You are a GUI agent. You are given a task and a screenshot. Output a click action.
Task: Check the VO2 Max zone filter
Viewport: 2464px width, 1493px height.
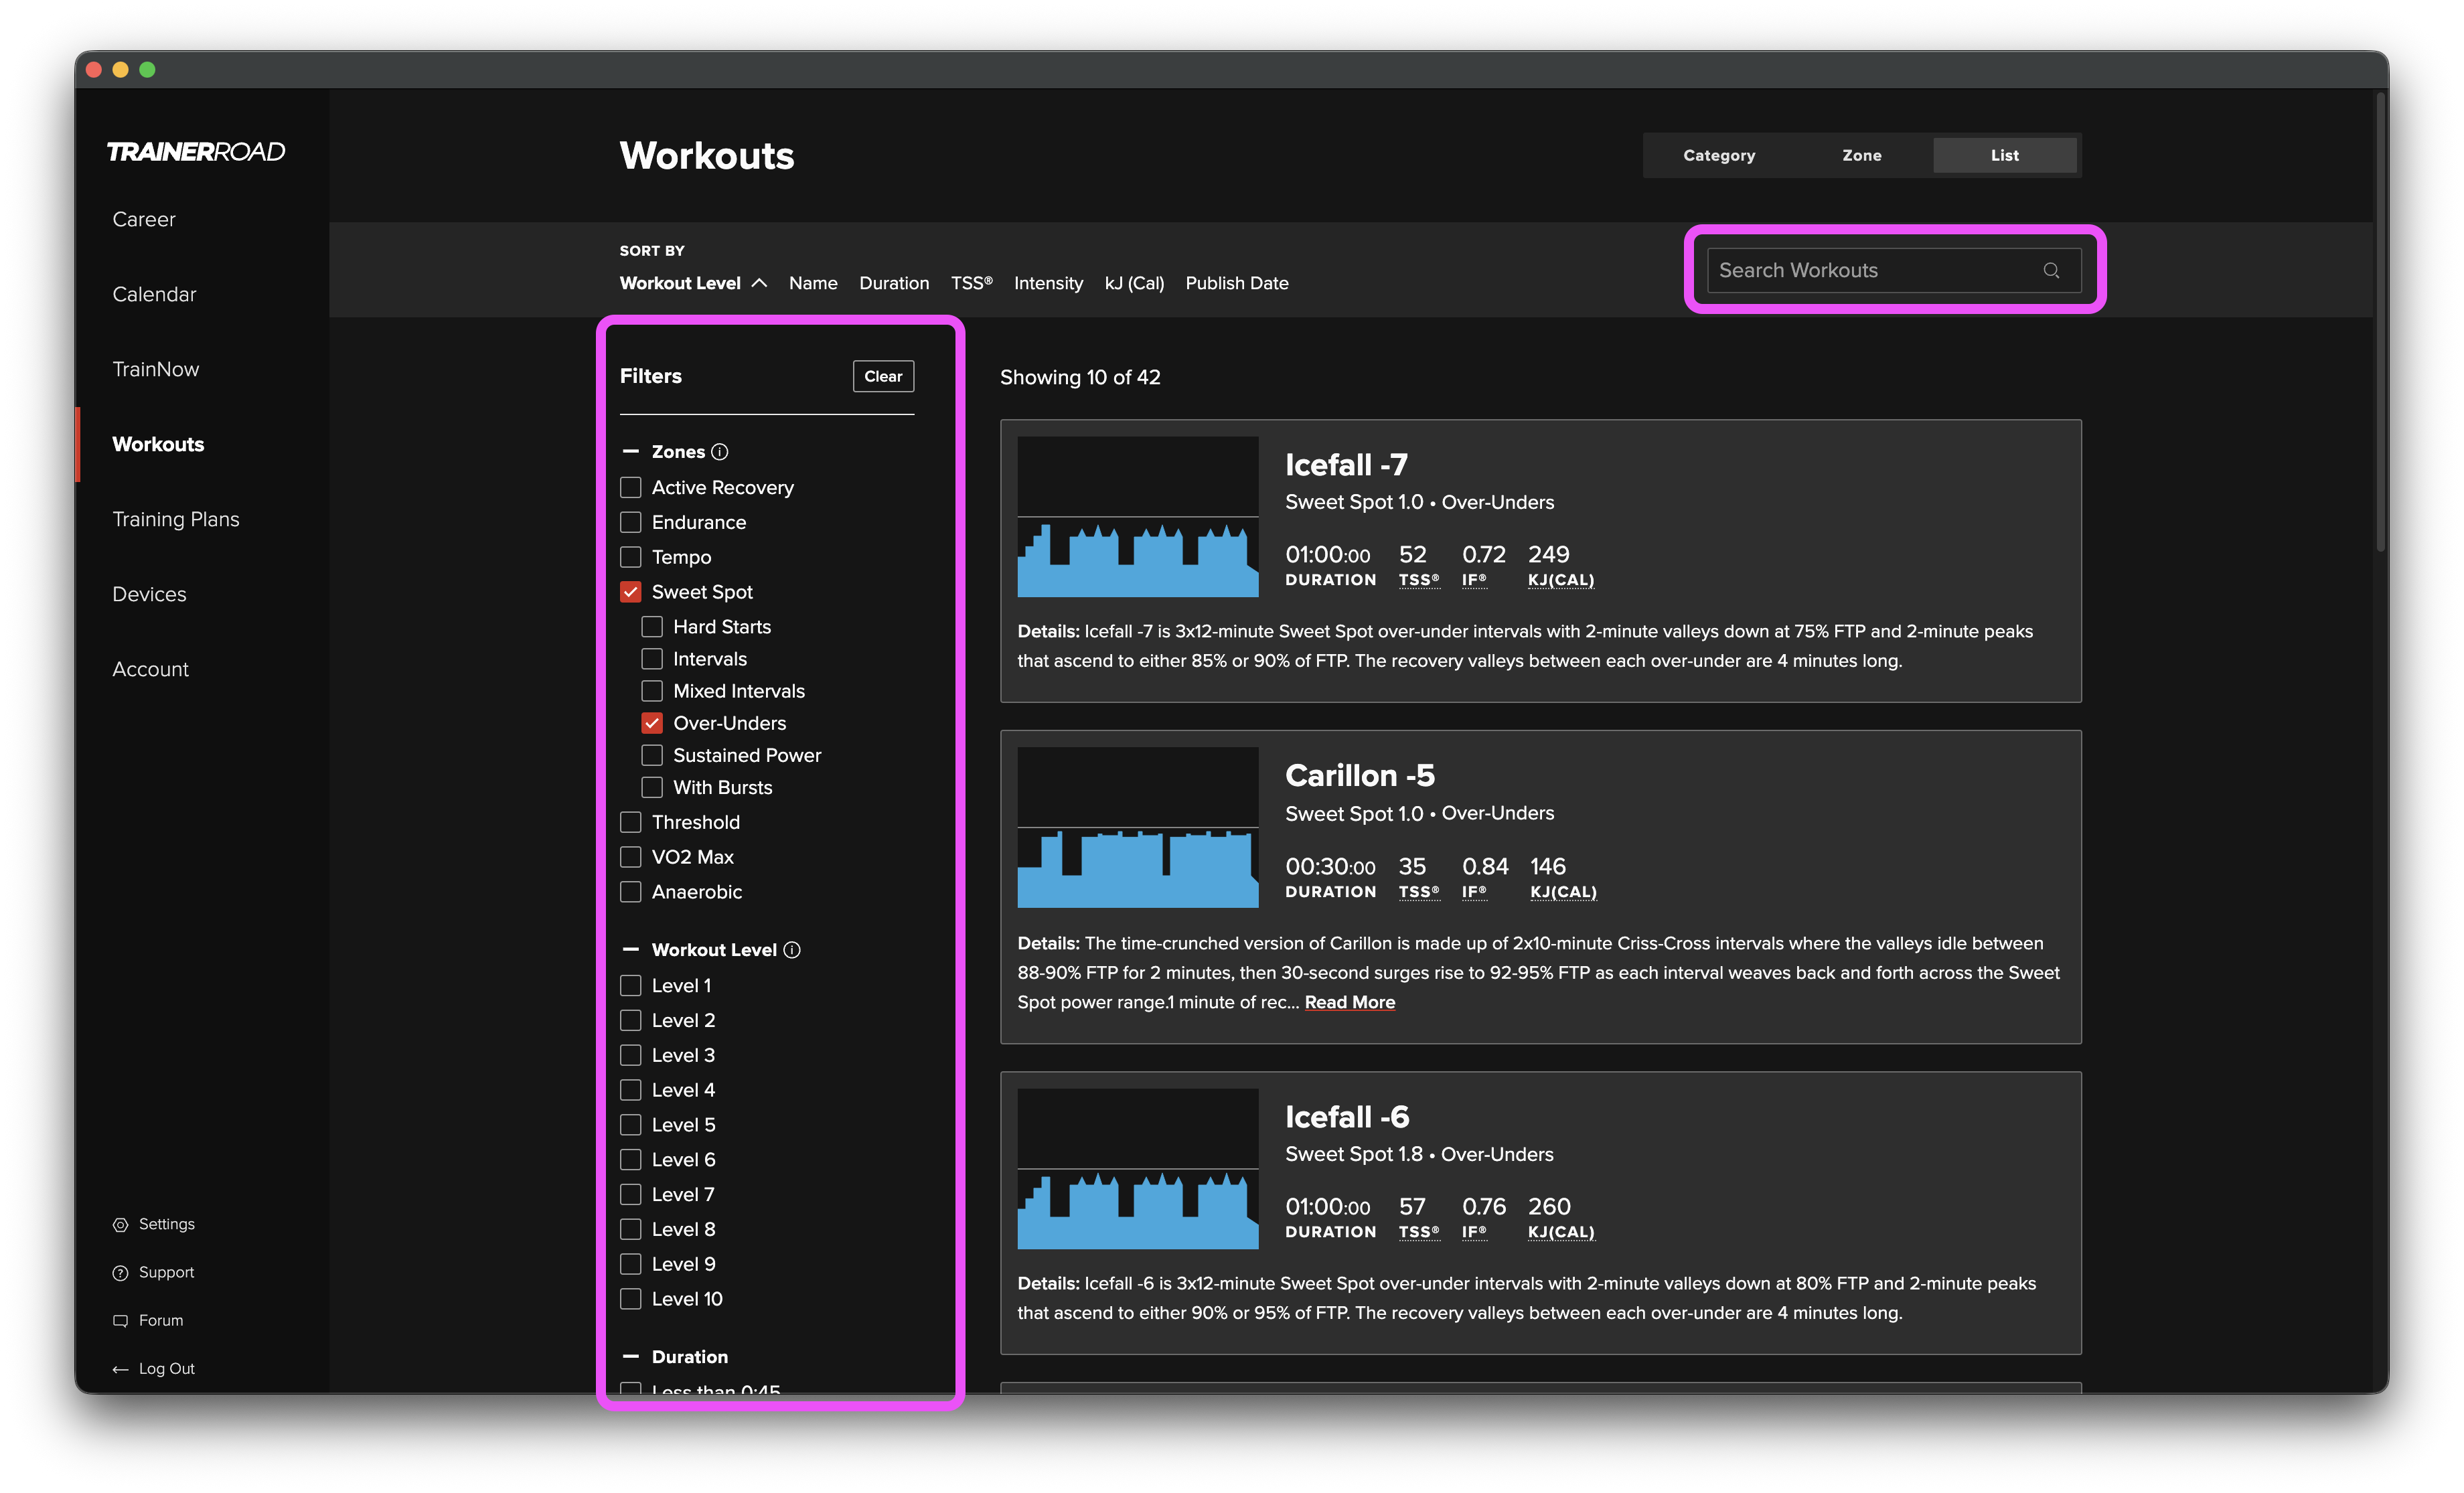630,857
